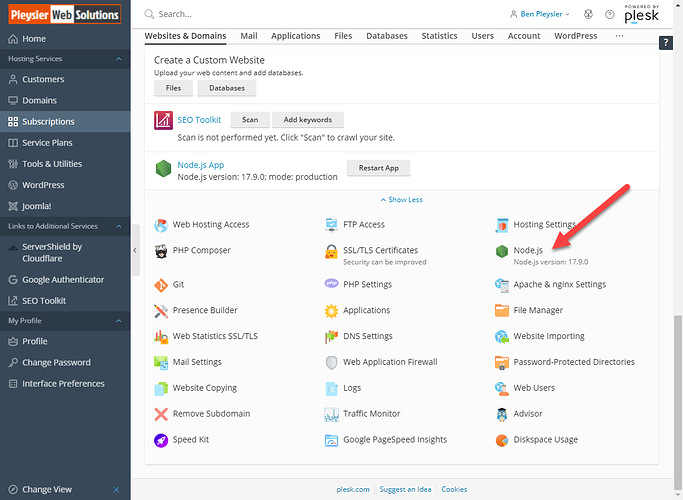Click the Diskspace Usage pie icon
Image resolution: width=683 pixels, height=500 pixels.
pos(502,440)
